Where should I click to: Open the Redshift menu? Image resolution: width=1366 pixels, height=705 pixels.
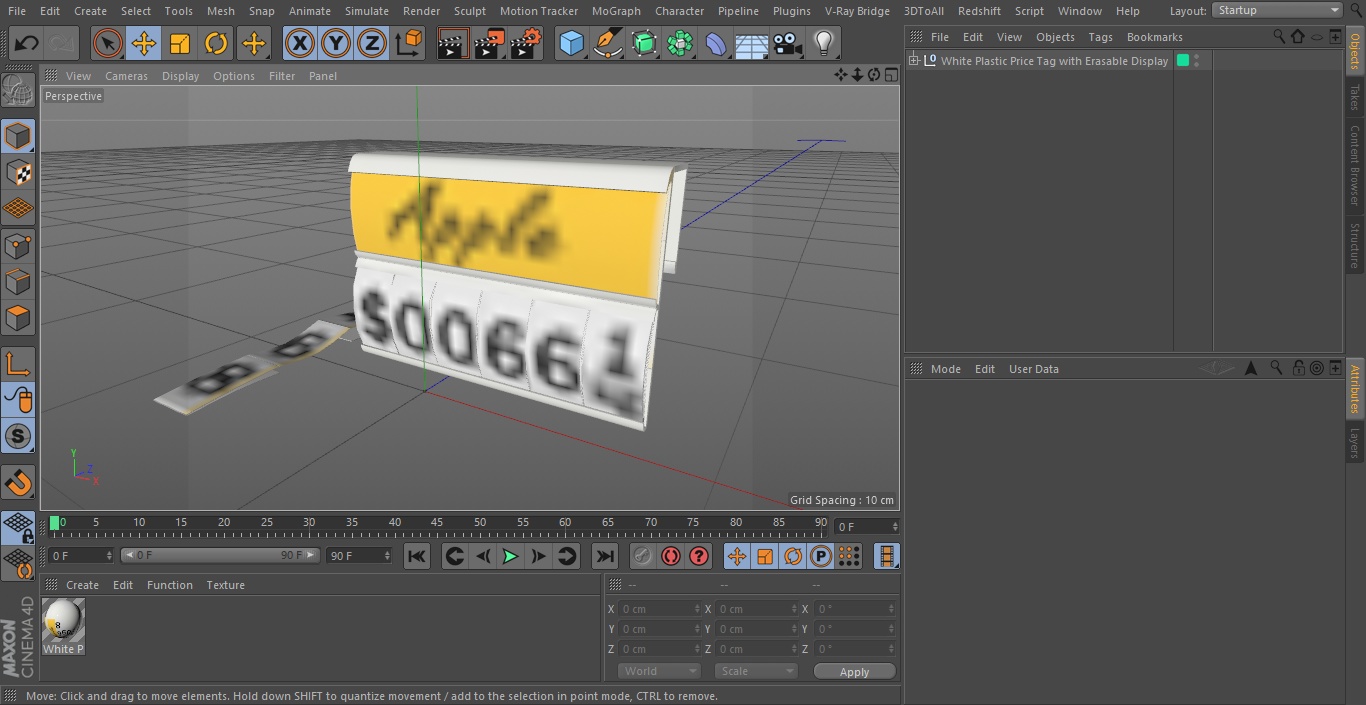pos(979,11)
